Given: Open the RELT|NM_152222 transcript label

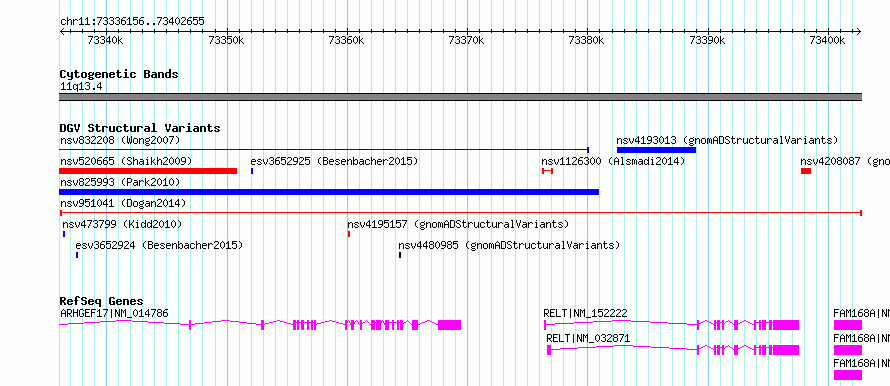Looking at the screenshot, I should pyautogui.click(x=585, y=313).
